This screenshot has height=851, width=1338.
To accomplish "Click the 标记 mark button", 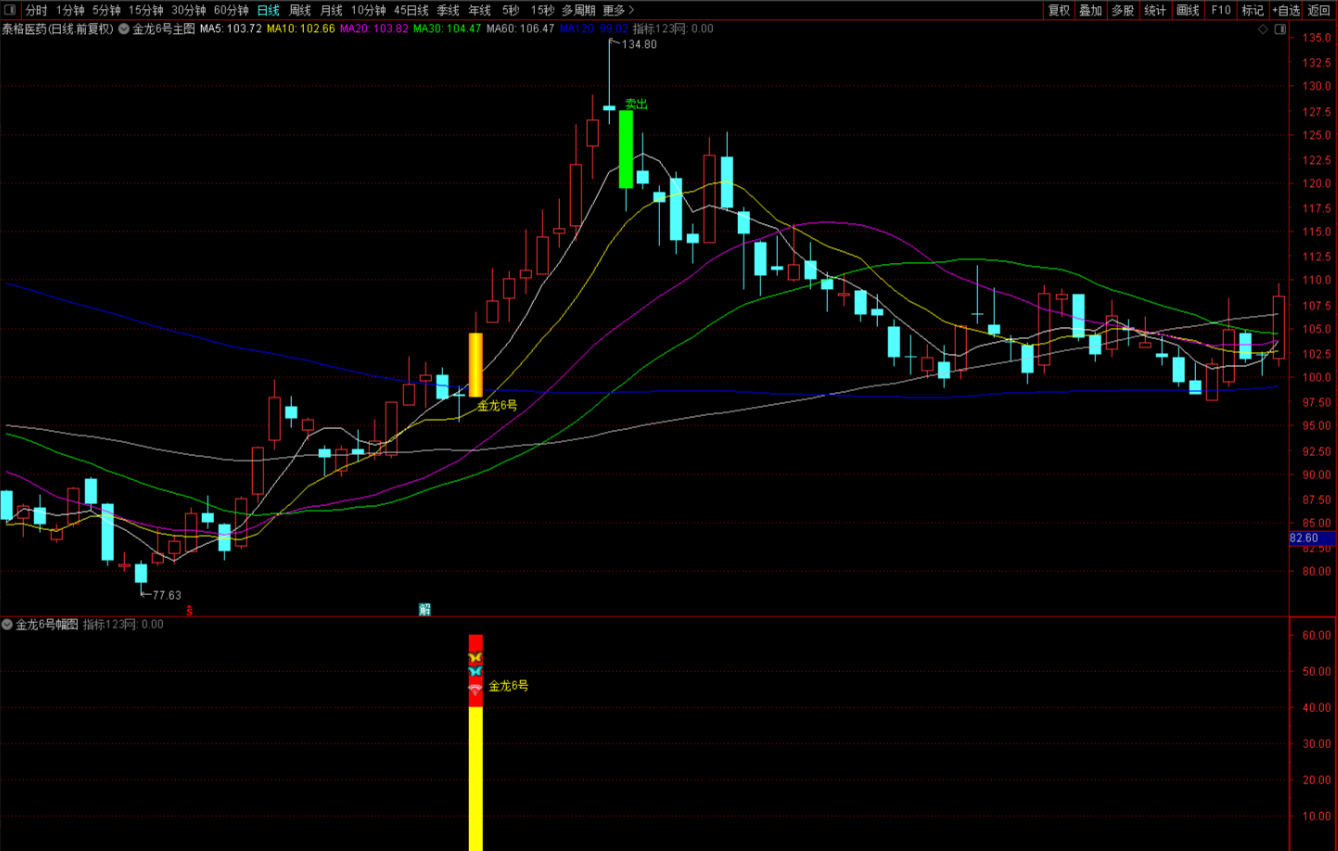I will (1252, 10).
